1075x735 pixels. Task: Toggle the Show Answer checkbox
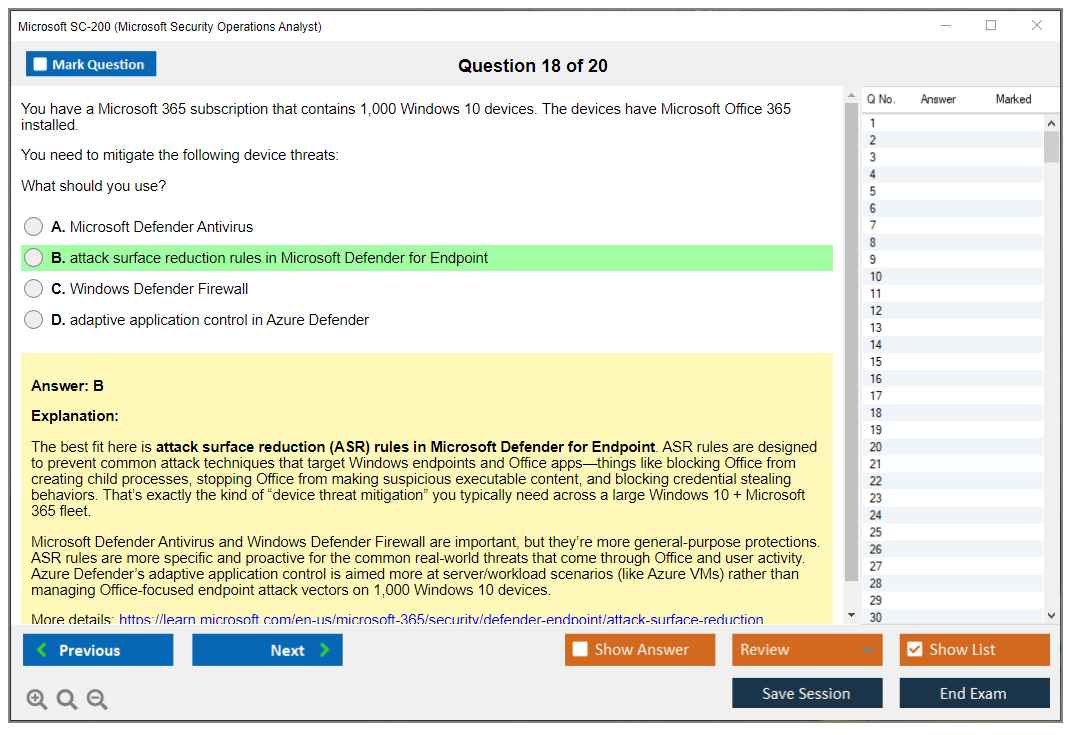point(581,650)
